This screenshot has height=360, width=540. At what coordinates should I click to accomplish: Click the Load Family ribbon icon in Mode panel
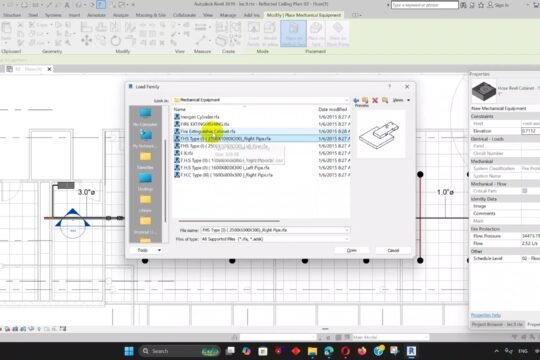pyautogui.click(x=254, y=34)
